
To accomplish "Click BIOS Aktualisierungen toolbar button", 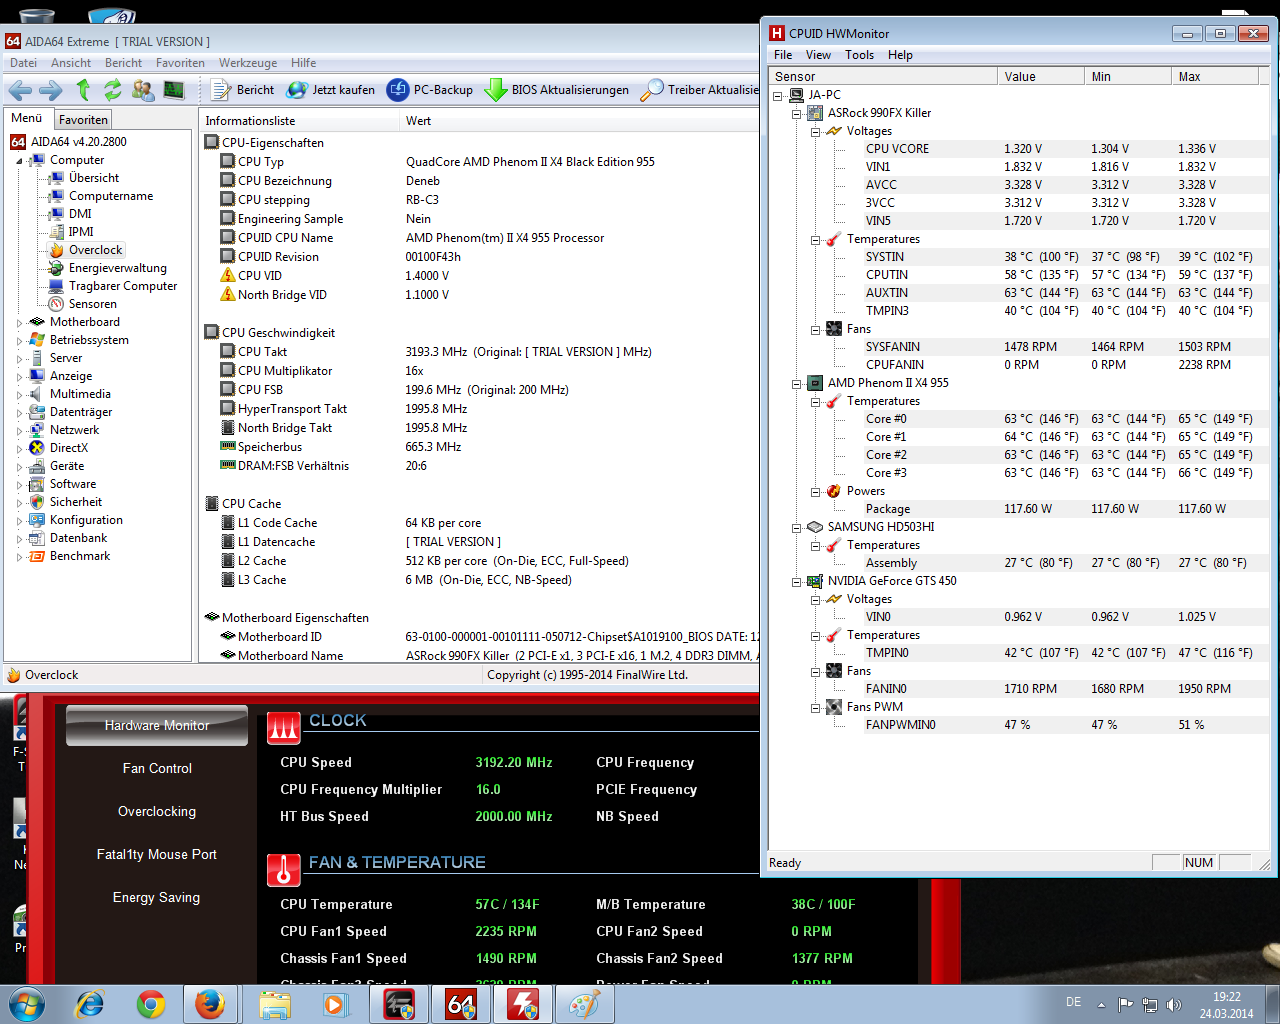I will (557, 90).
